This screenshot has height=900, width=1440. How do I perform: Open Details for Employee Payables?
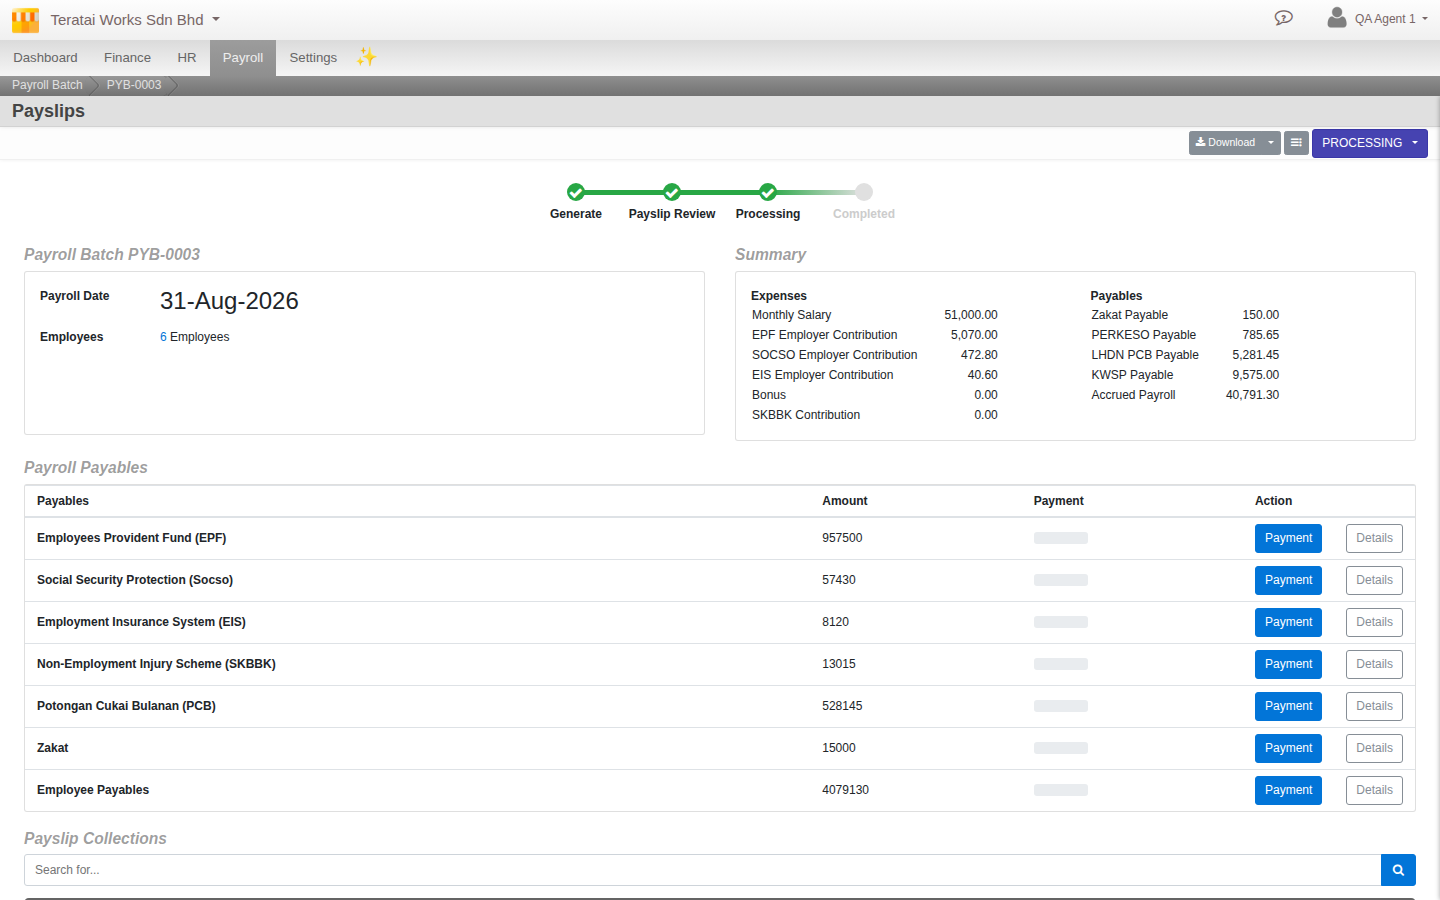click(x=1374, y=790)
